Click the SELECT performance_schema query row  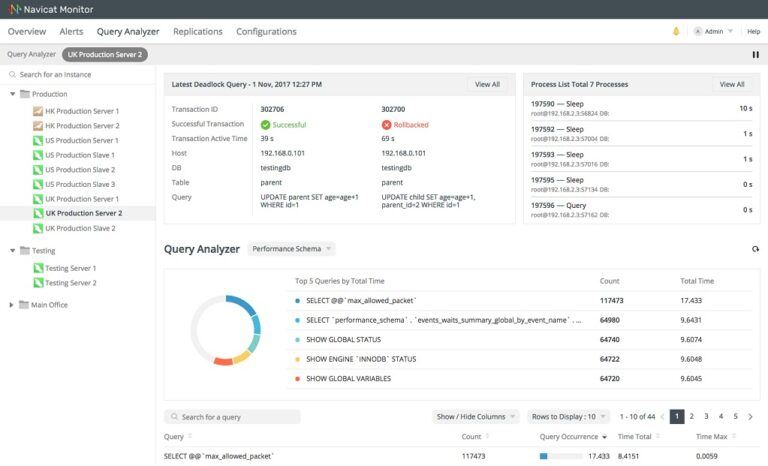(522, 320)
